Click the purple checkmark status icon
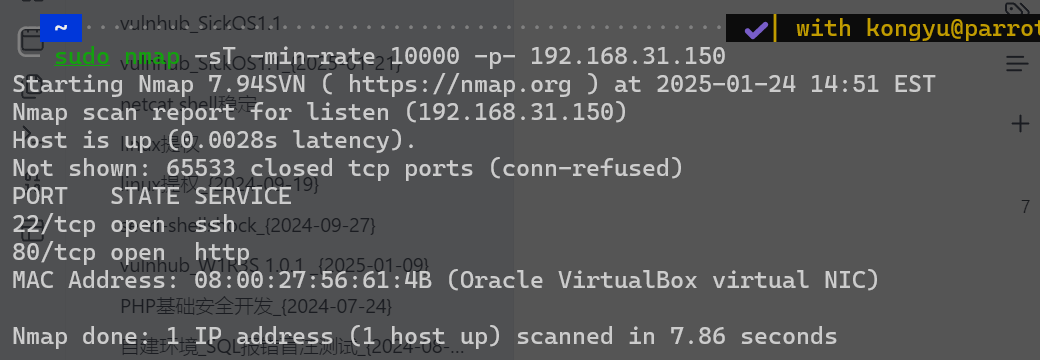The image size is (1040, 360). coord(755,29)
